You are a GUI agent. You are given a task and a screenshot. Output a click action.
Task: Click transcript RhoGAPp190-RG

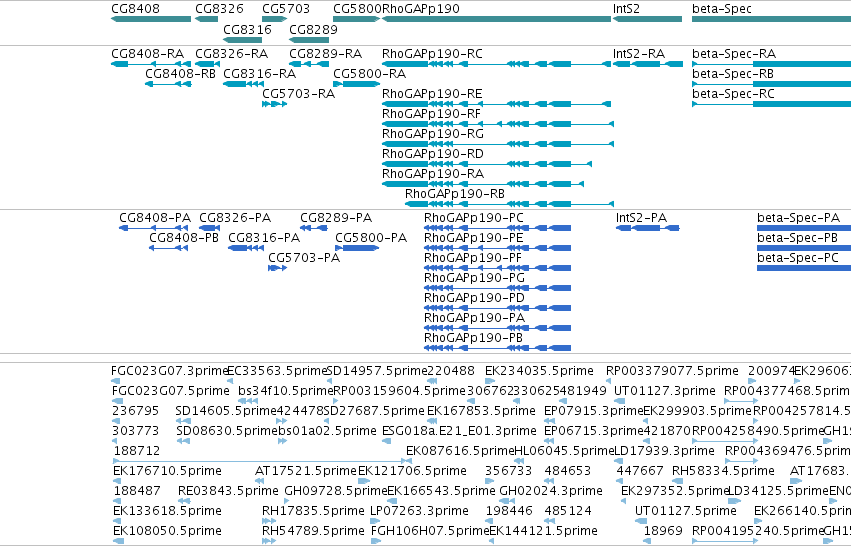click(433, 134)
